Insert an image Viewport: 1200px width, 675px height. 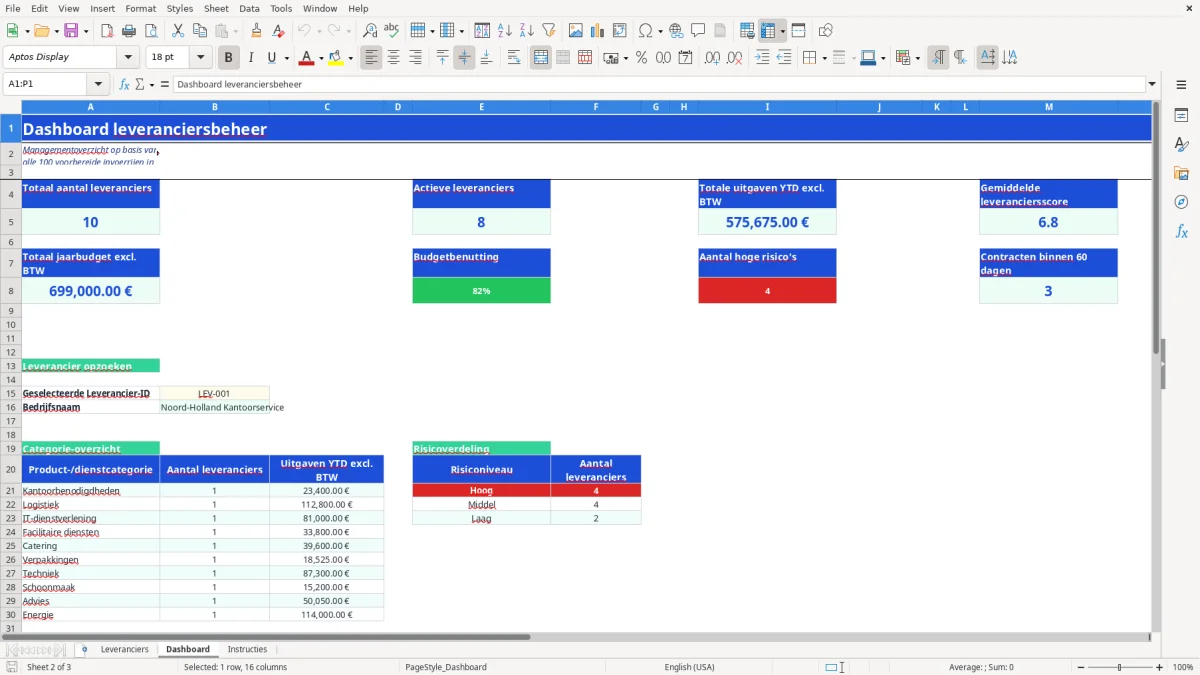(x=575, y=31)
